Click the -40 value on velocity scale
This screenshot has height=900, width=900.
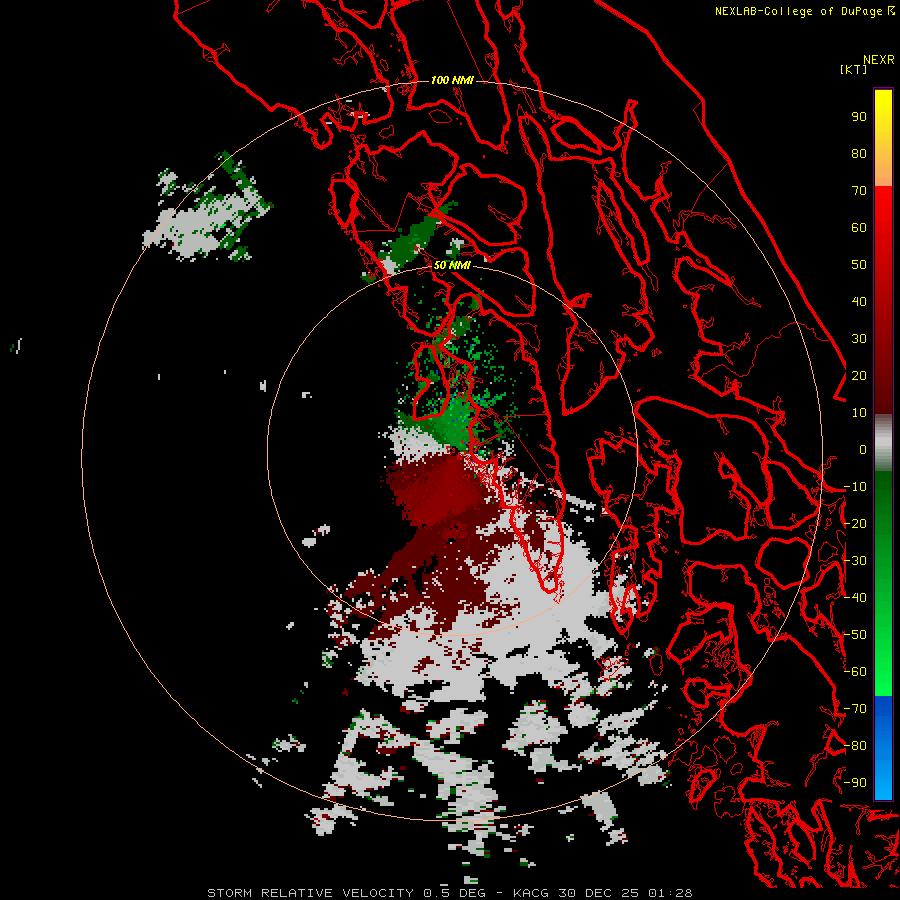click(x=855, y=598)
